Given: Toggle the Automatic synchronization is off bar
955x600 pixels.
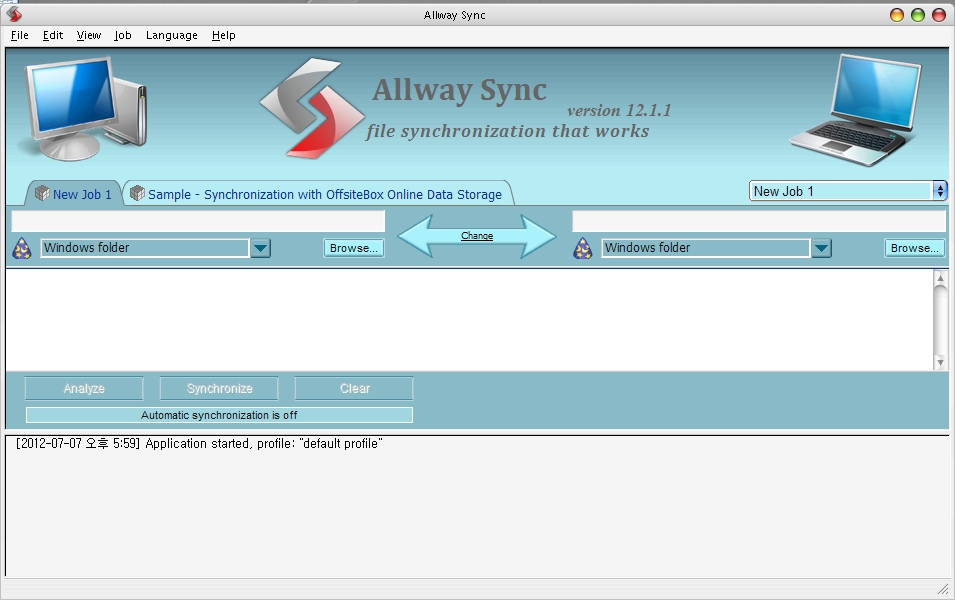Looking at the screenshot, I should [x=219, y=415].
